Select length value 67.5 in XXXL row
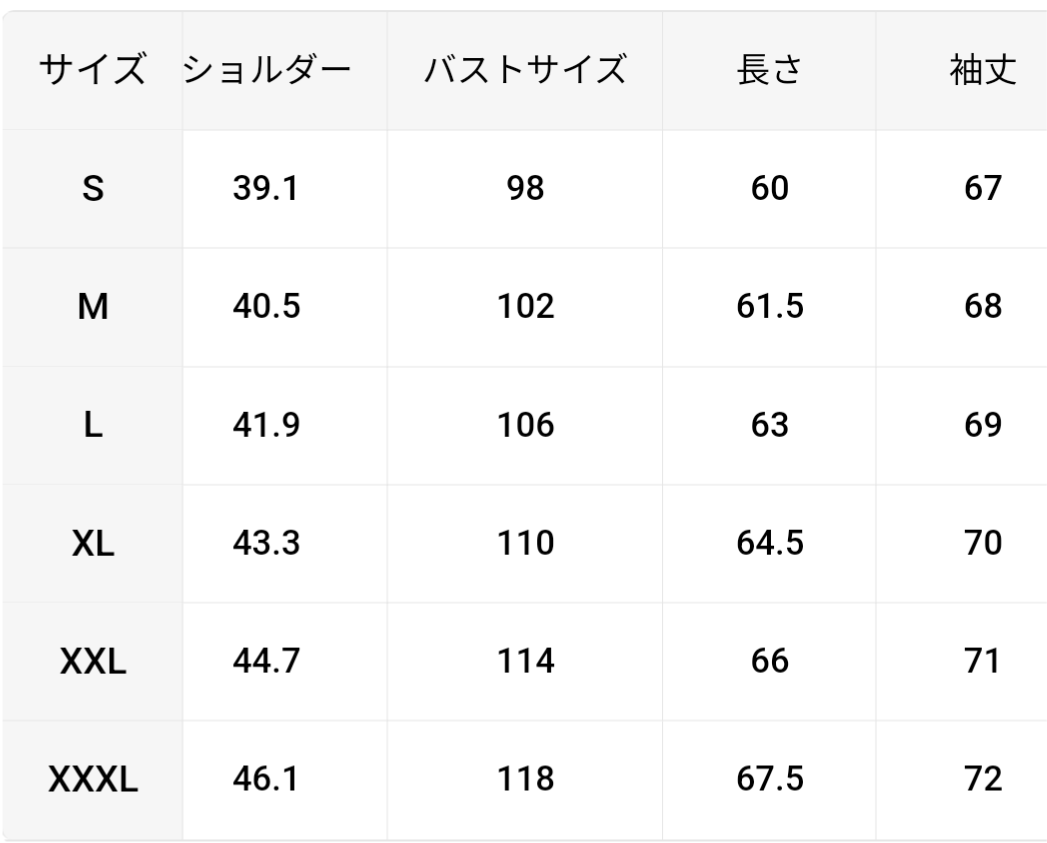 click(x=769, y=779)
